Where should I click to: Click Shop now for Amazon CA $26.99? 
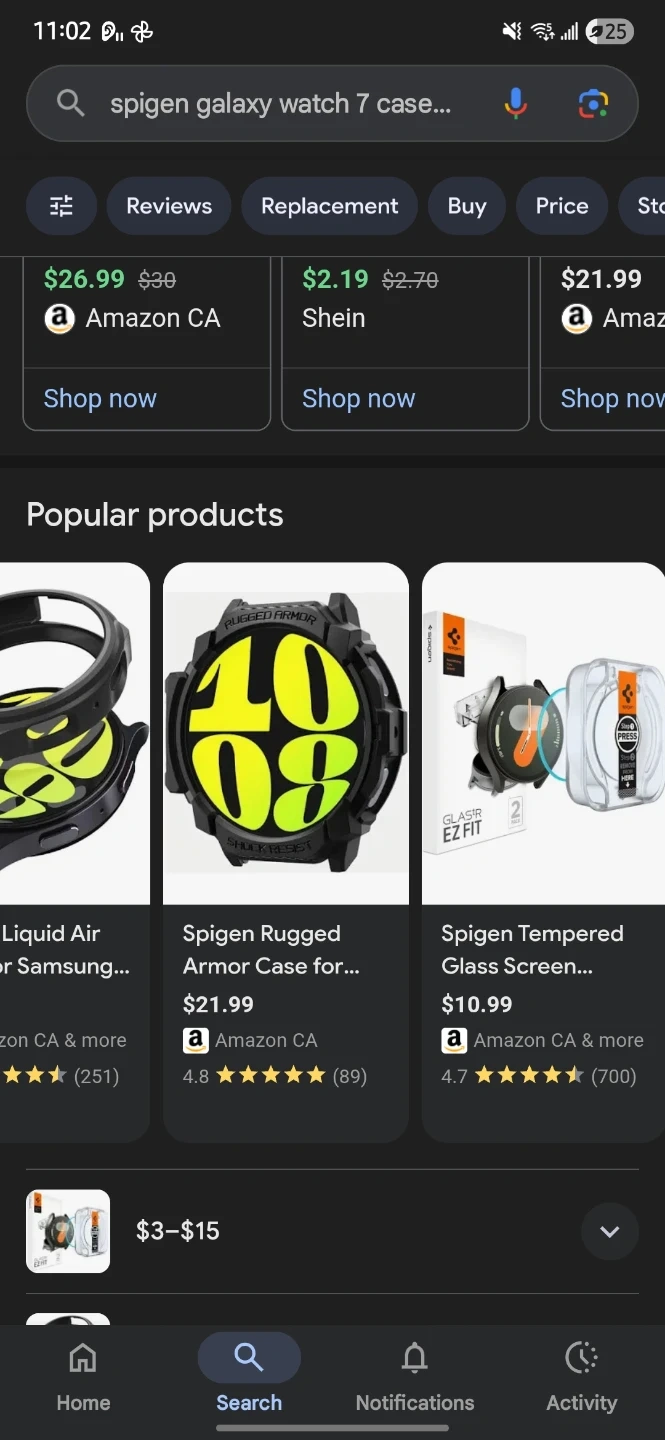click(100, 398)
